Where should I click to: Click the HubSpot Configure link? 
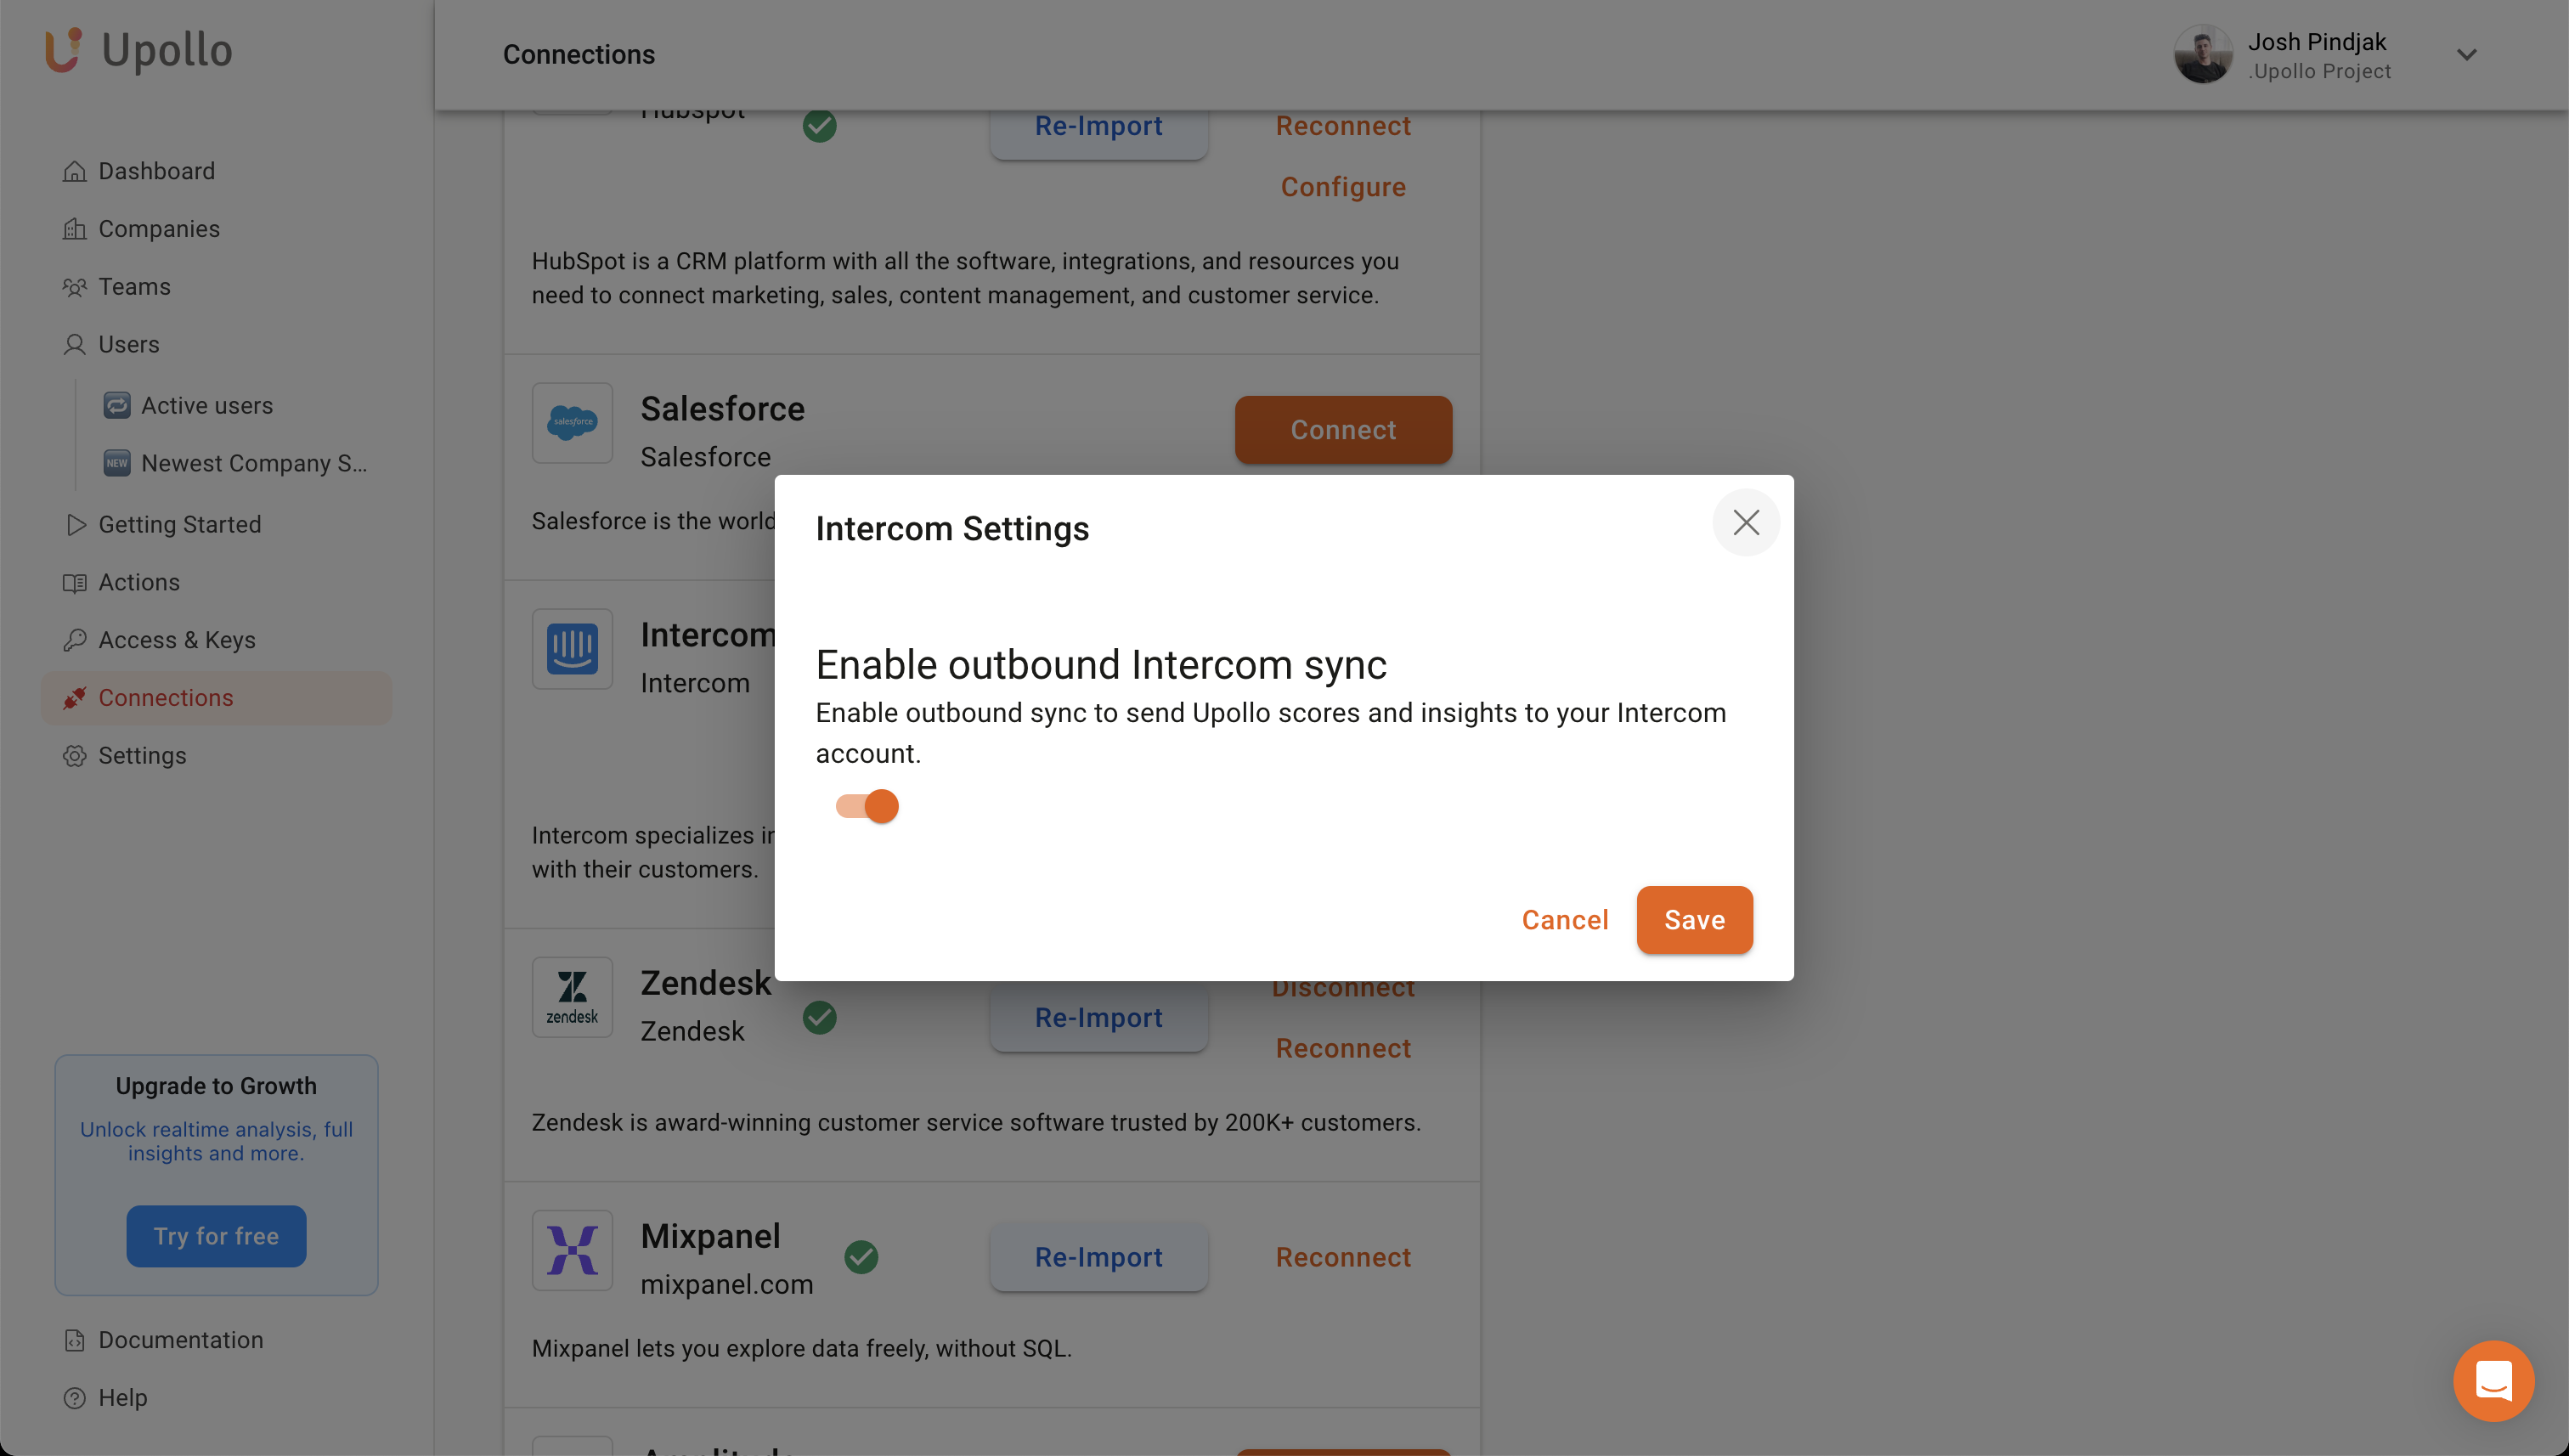point(1343,187)
